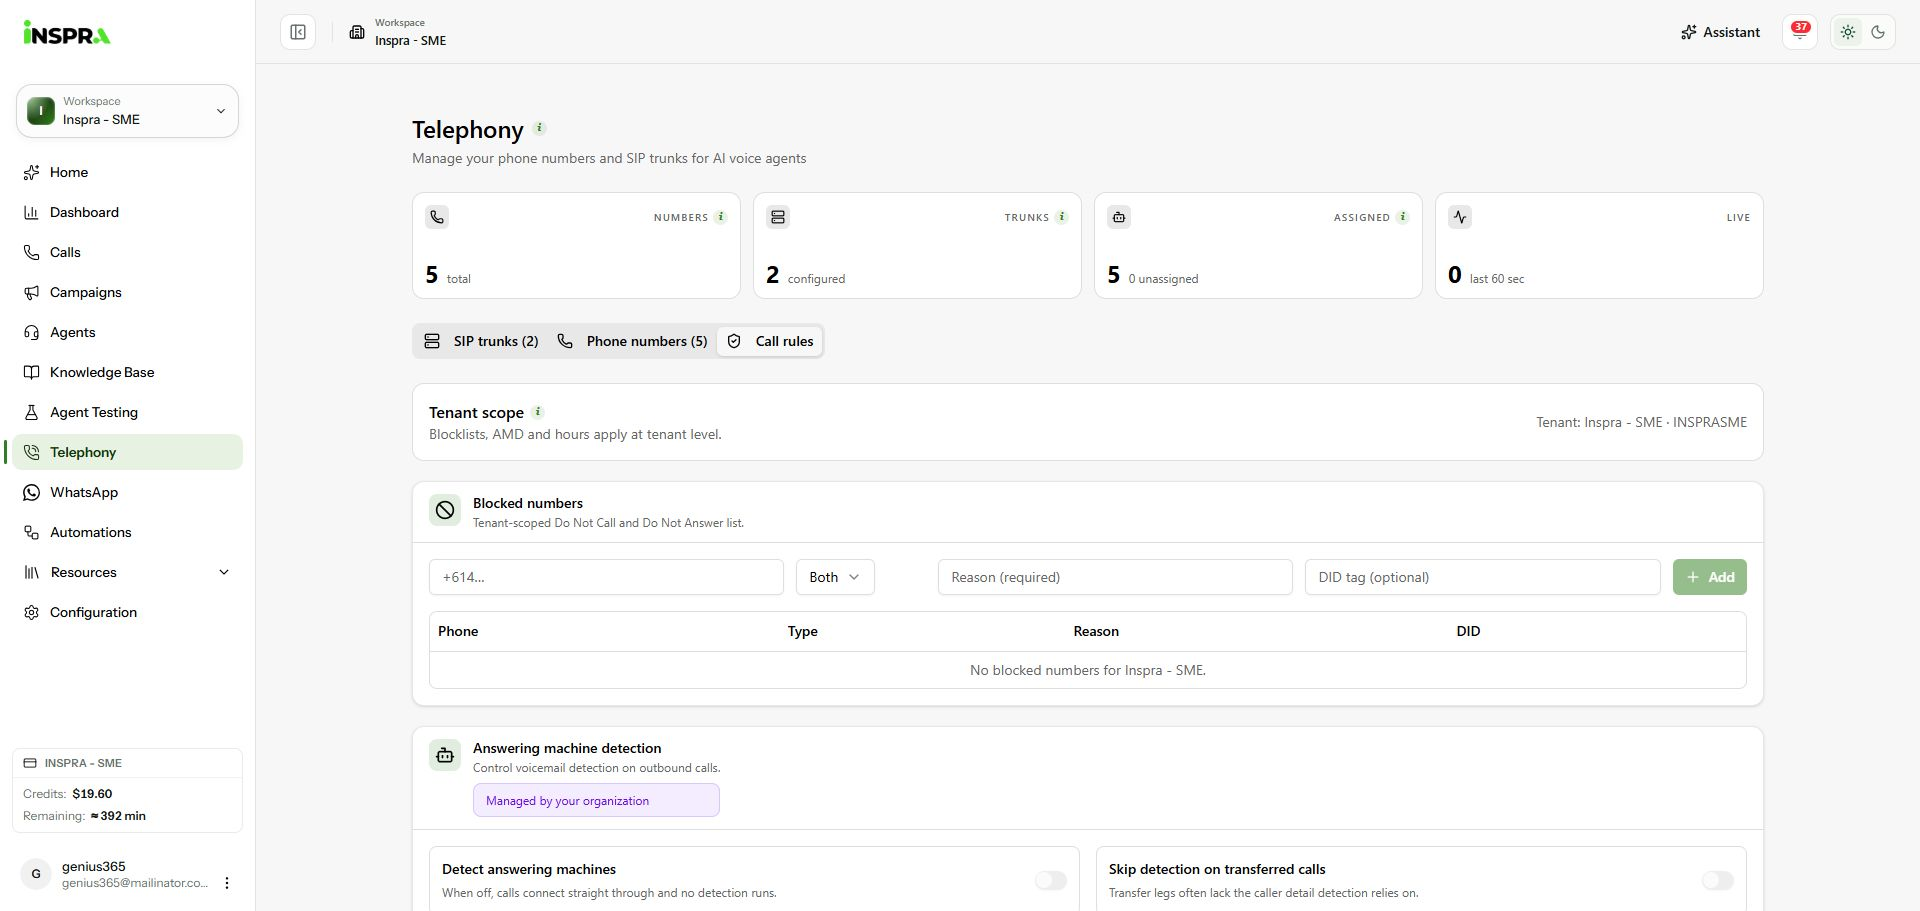Click the INSPRA logo

tap(67, 33)
